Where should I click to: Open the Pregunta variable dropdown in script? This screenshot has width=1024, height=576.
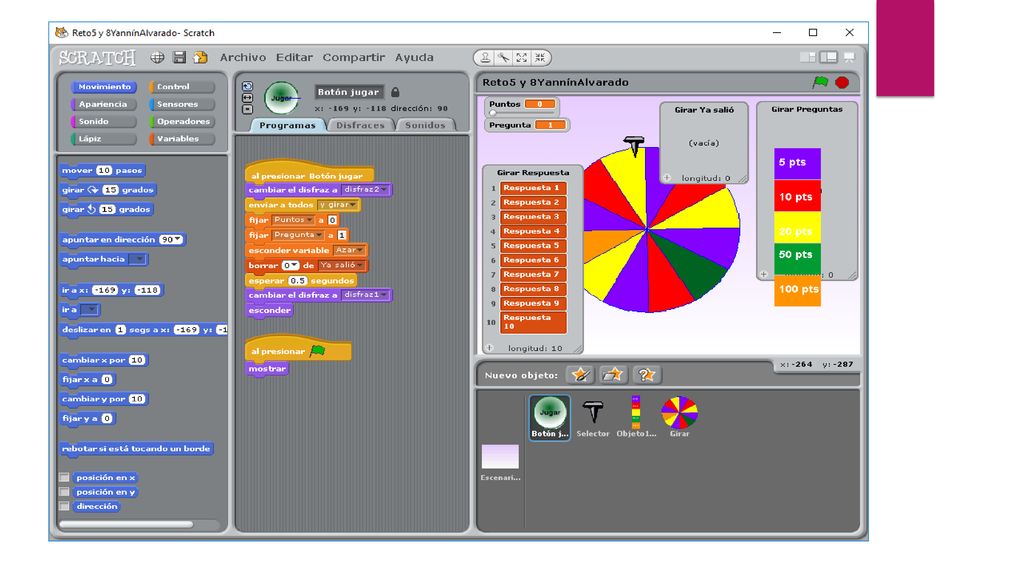[298, 235]
